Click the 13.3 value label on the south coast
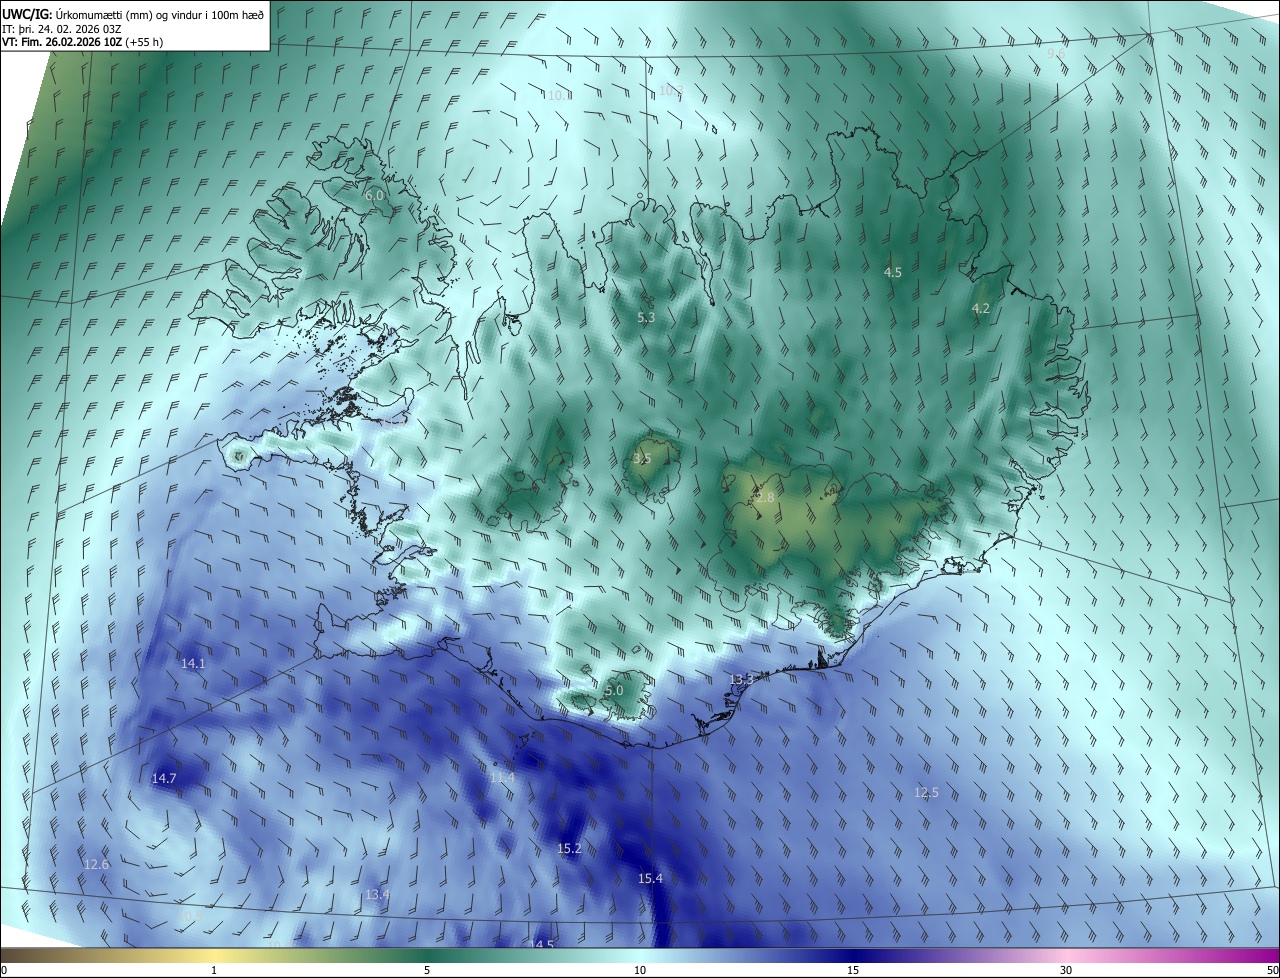Image resolution: width=1280 pixels, height=978 pixels. click(x=741, y=680)
